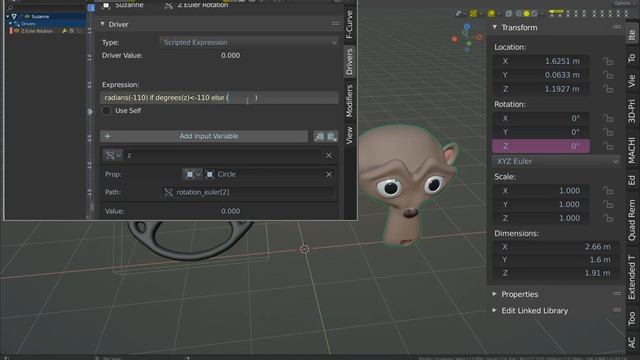Collapse the Drivers tree entry
This screenshot has height=360, width=640.
coord(11,24)
